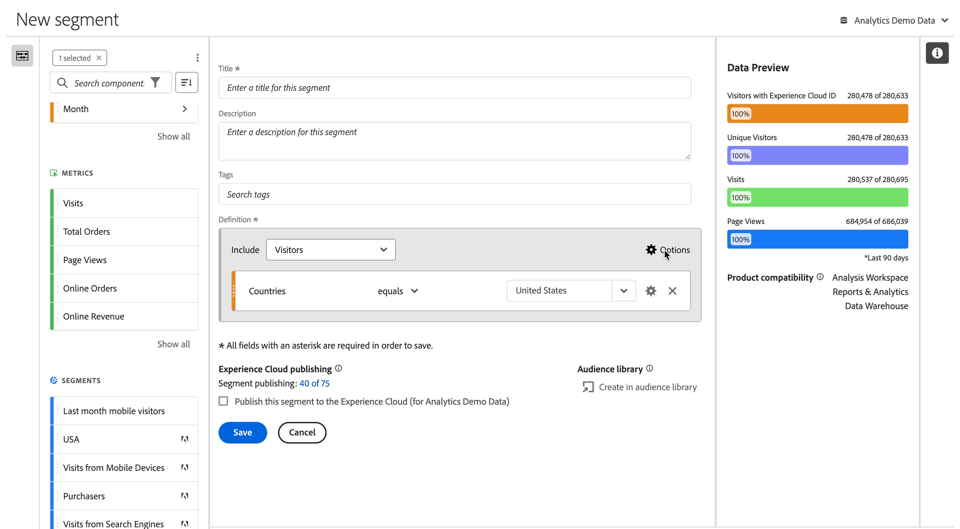960x529 pixels.
Task: Open the three-dot more menu above component search
Action: coord(197,58)
